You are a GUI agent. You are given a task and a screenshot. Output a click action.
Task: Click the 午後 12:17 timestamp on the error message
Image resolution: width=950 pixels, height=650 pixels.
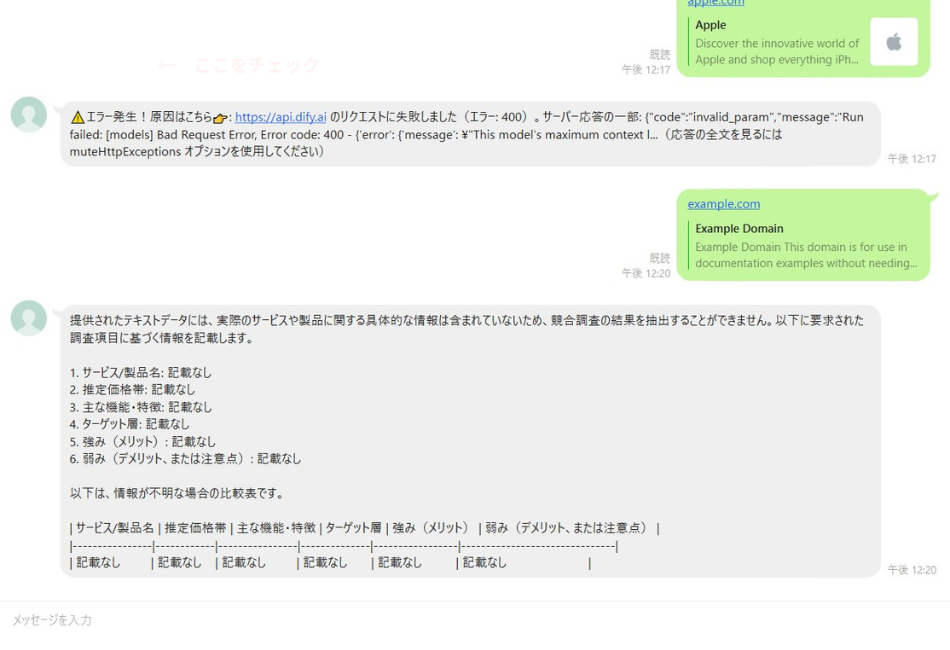pyautogui.click(x=911, y=158)
